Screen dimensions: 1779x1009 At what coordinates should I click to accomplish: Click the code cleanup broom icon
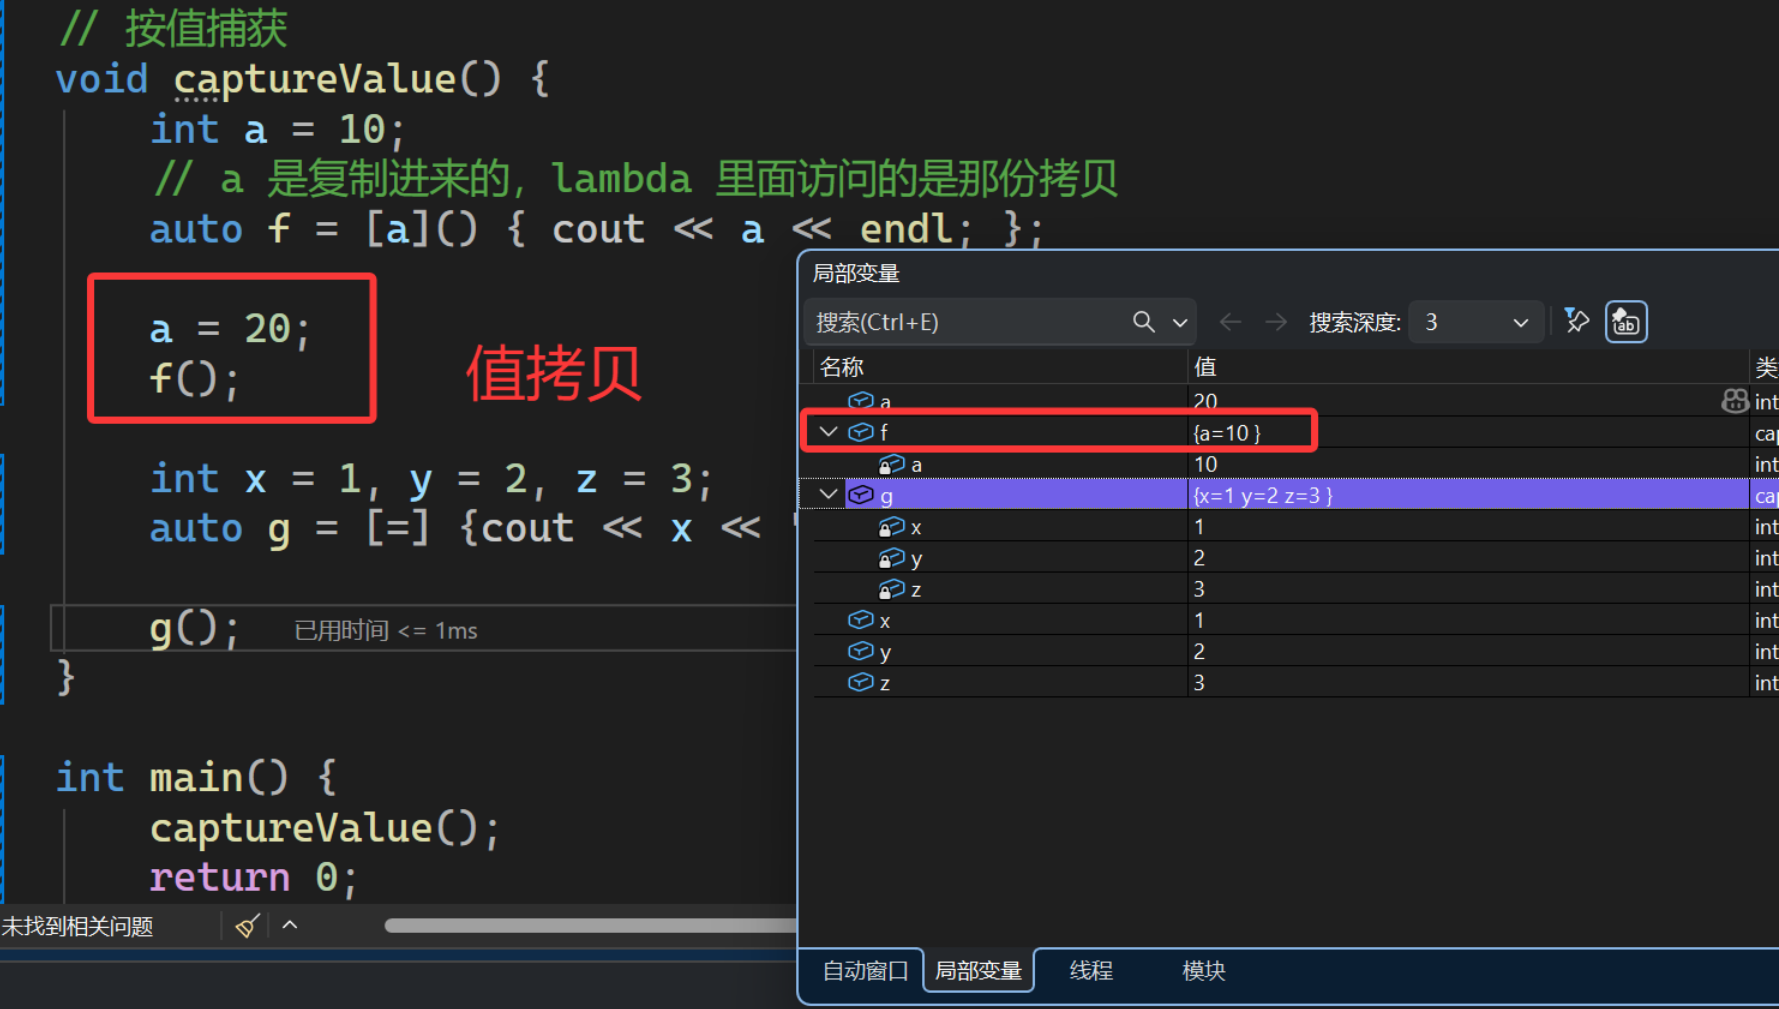point(247,926)
